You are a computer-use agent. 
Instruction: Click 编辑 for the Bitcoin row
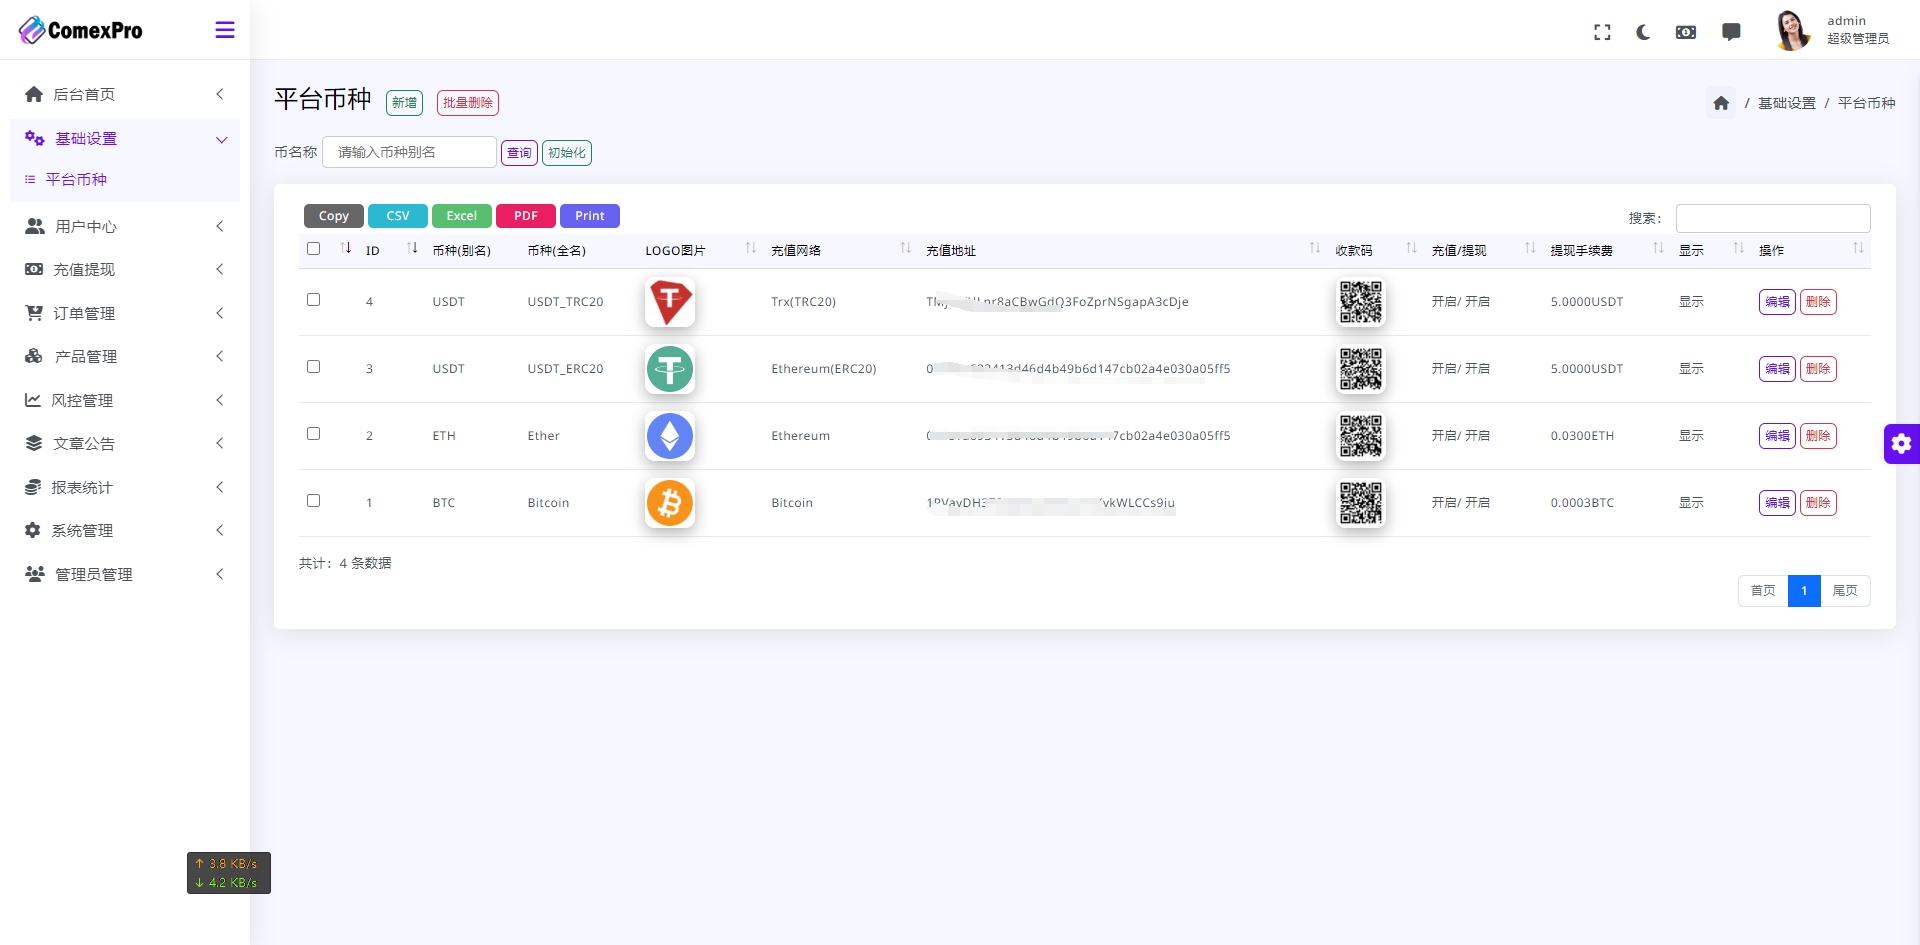point(1777,503)
